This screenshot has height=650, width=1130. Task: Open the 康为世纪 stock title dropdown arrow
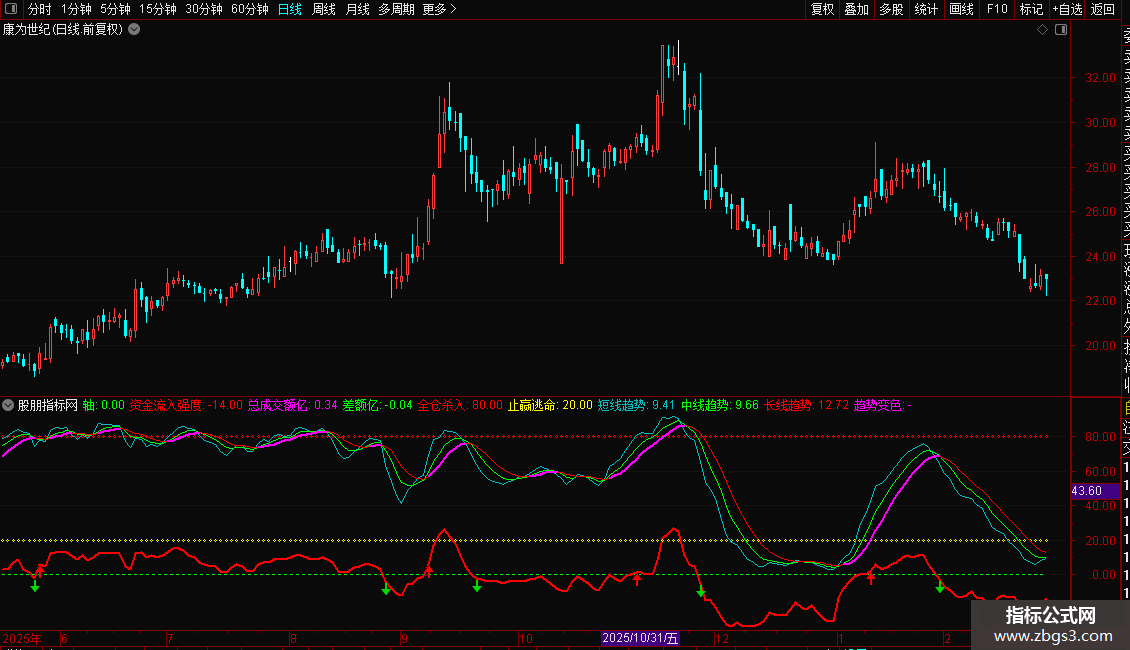coord(134,30)
